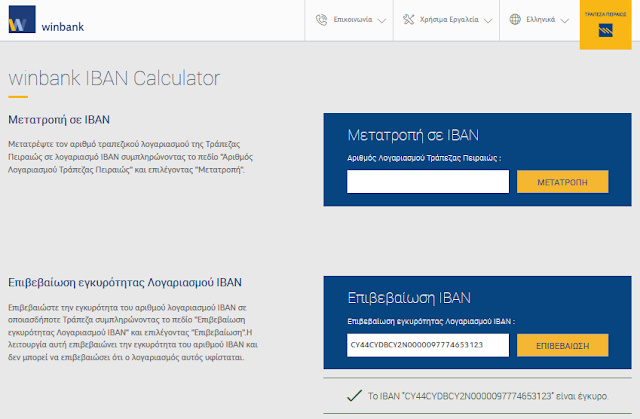Click the phone icon beside Επικοινωνία
The height and width of the screenshot is (419, 640).
pos(322,20)
